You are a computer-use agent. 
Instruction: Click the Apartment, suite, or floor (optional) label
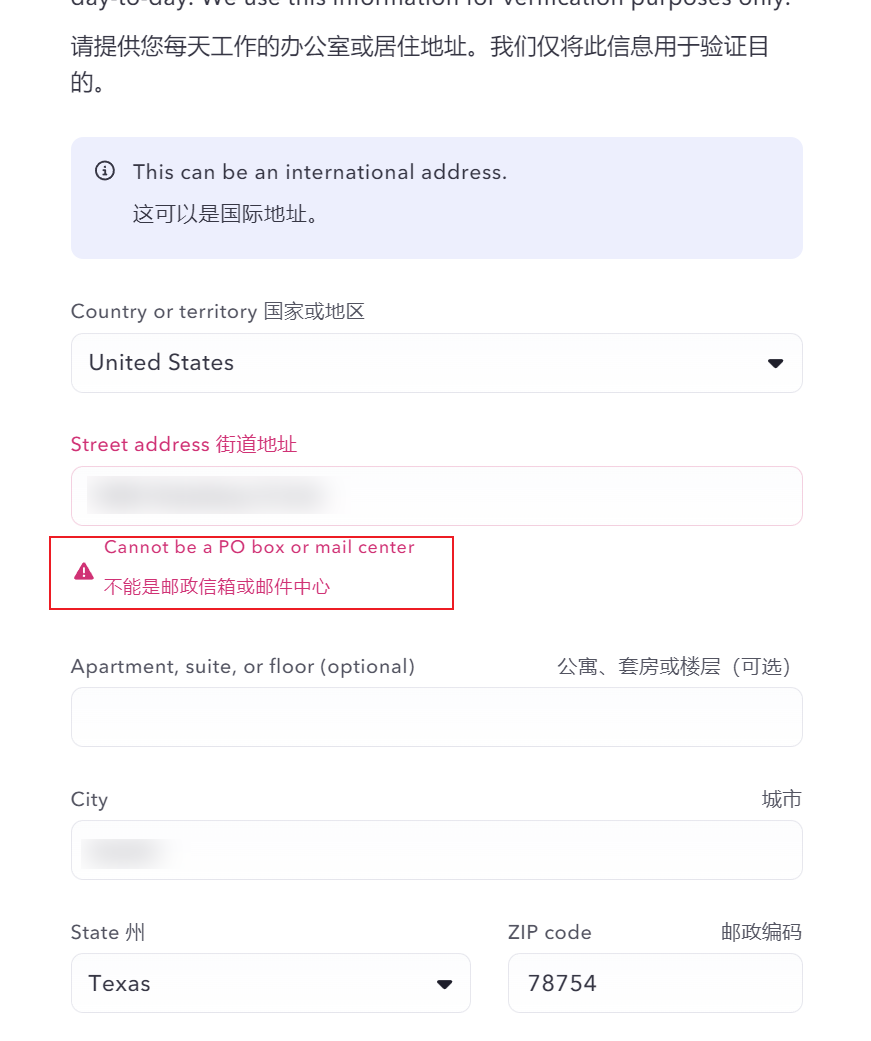click(243, 667)
